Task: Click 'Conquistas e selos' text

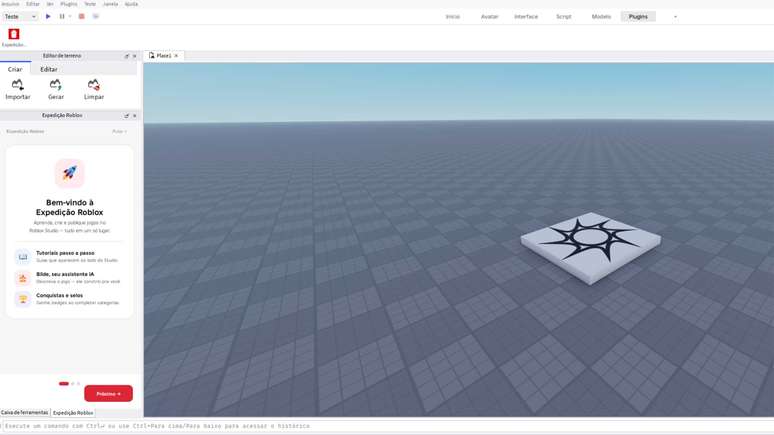Action: click(x=59, y=295)
